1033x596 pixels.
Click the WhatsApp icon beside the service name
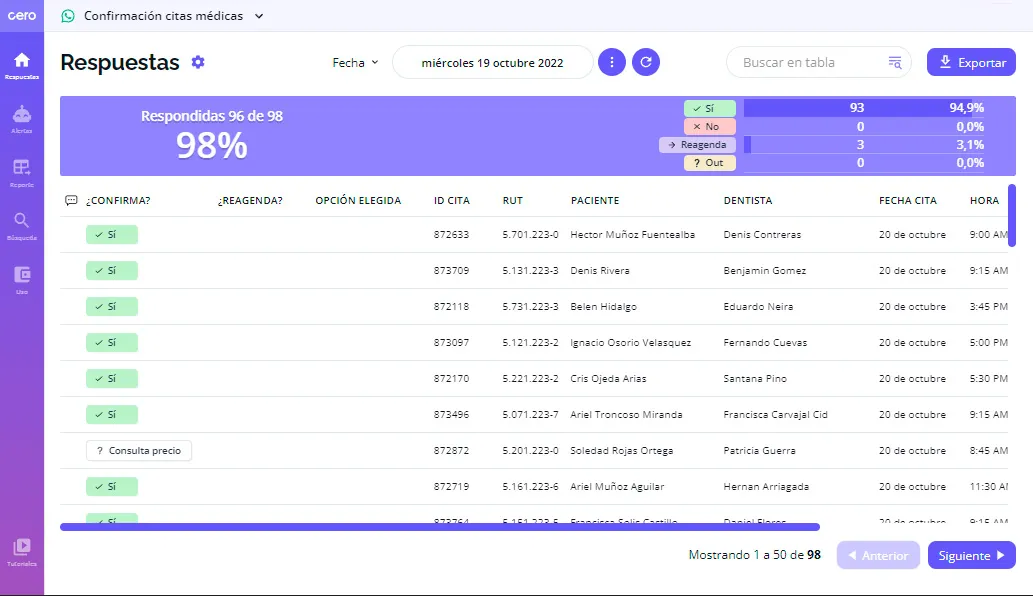[68, 16]
